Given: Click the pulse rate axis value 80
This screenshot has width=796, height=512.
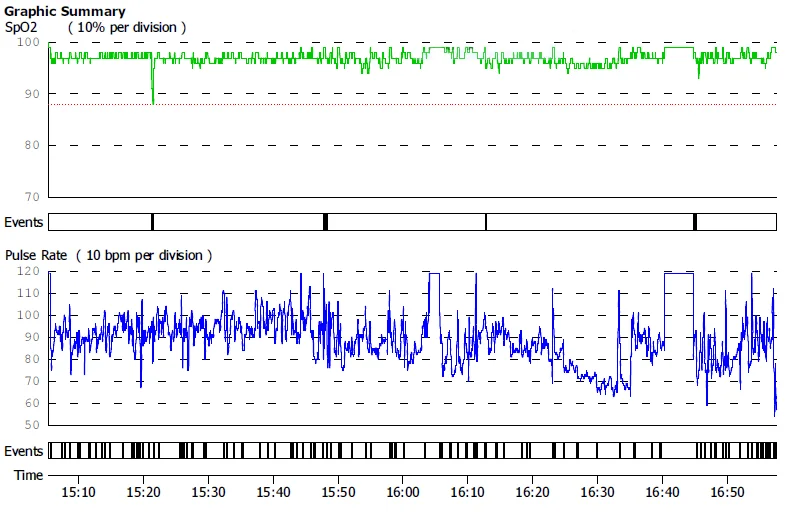Looking at the screenshot, I should click(x=31, y=359).
